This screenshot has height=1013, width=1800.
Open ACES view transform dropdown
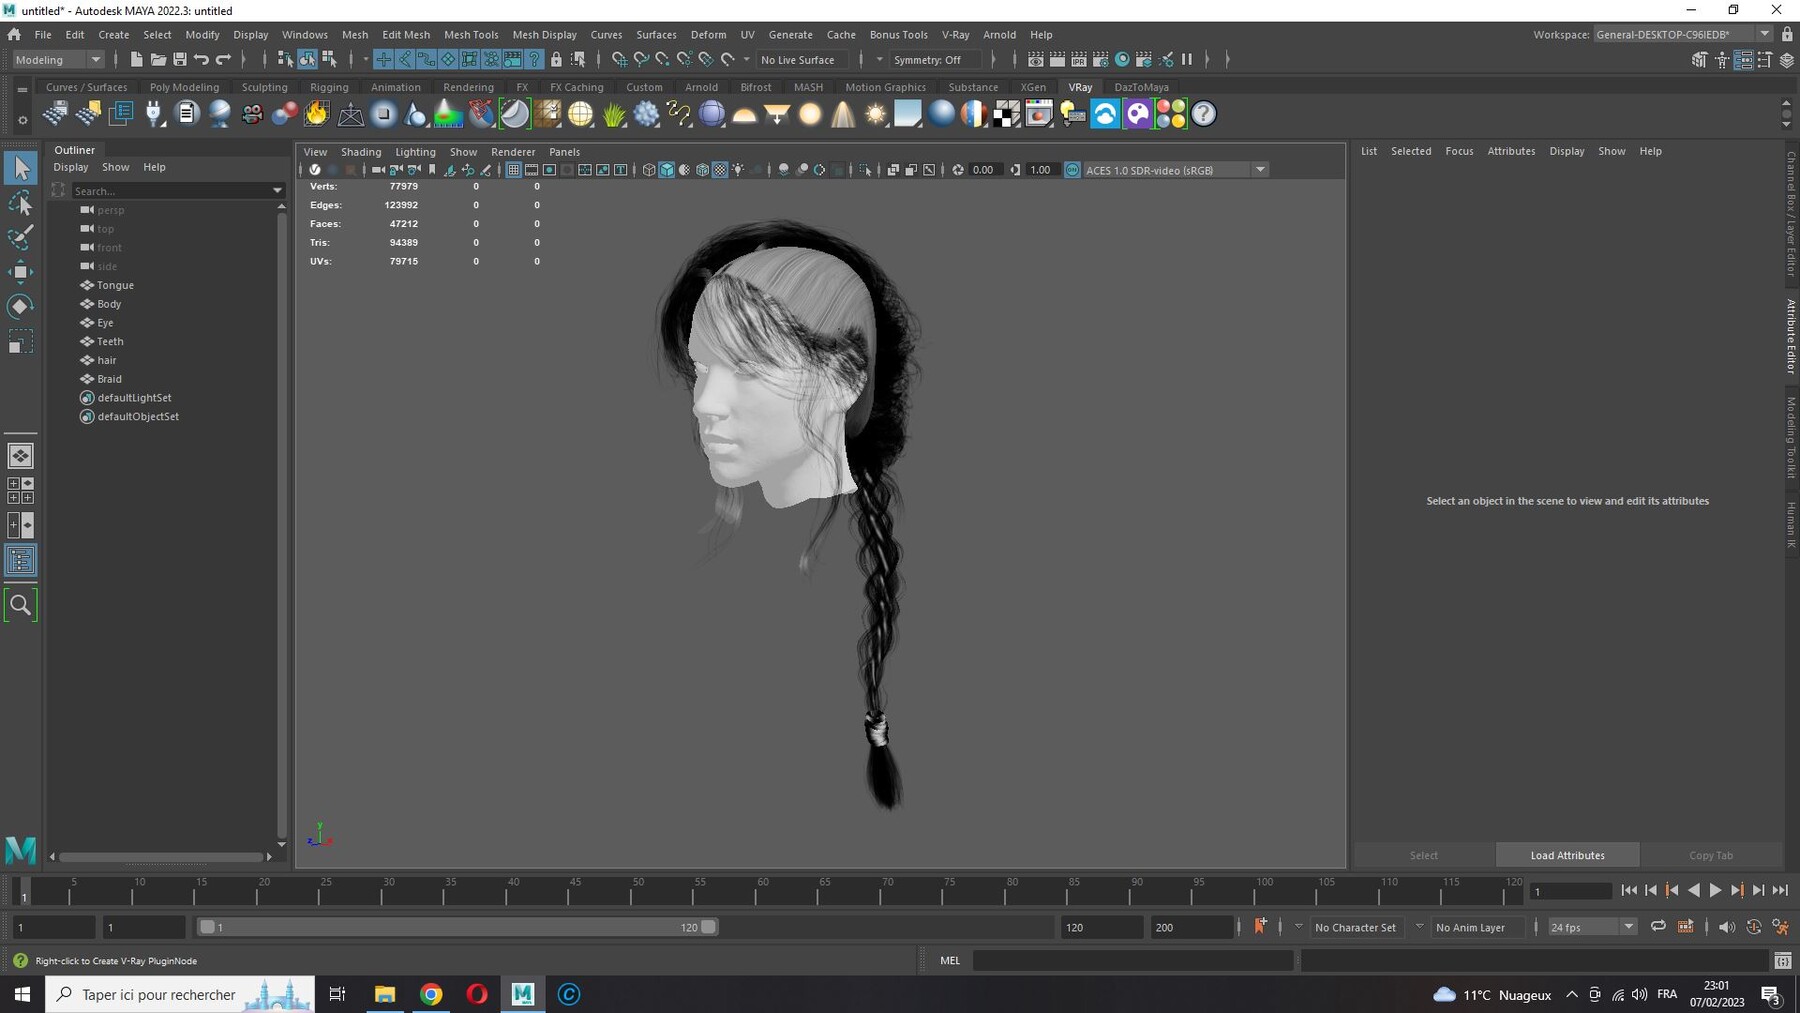[x=1176, y=170]
